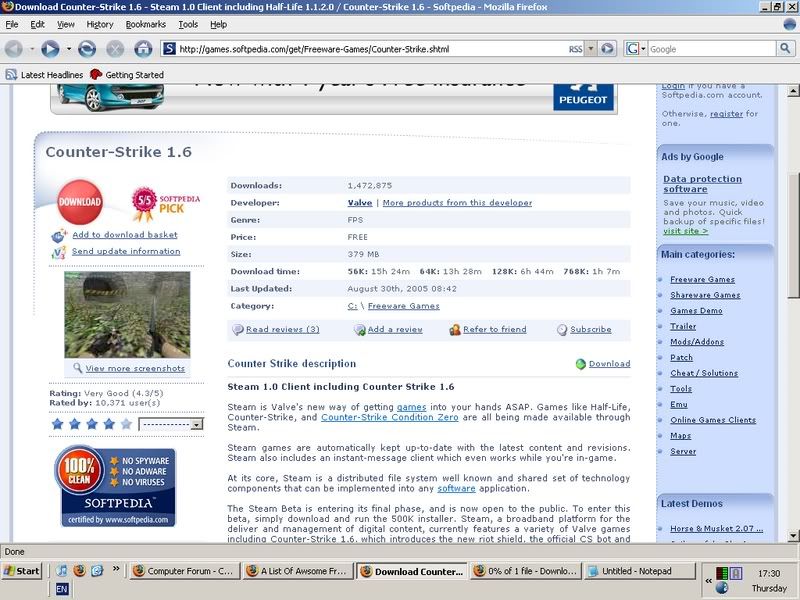This screenshot has width=800, height=600.
Task: Click the Read reviews (3) link
Action: pyautogui.click(x=282, y=329)
